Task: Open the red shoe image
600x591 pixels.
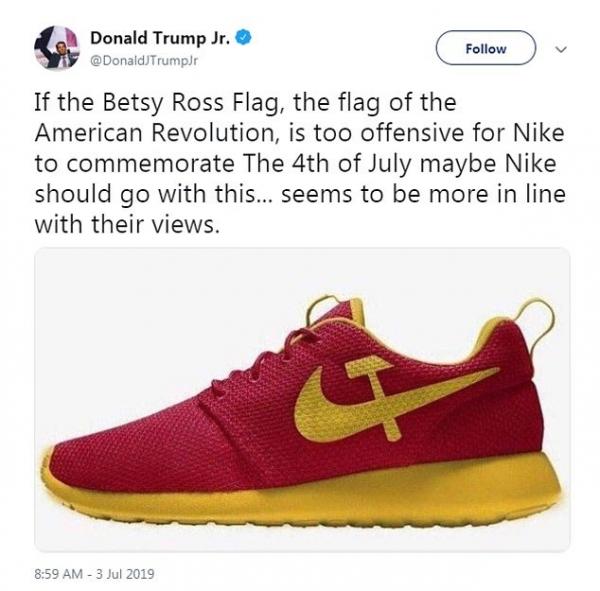Action: 300,400
